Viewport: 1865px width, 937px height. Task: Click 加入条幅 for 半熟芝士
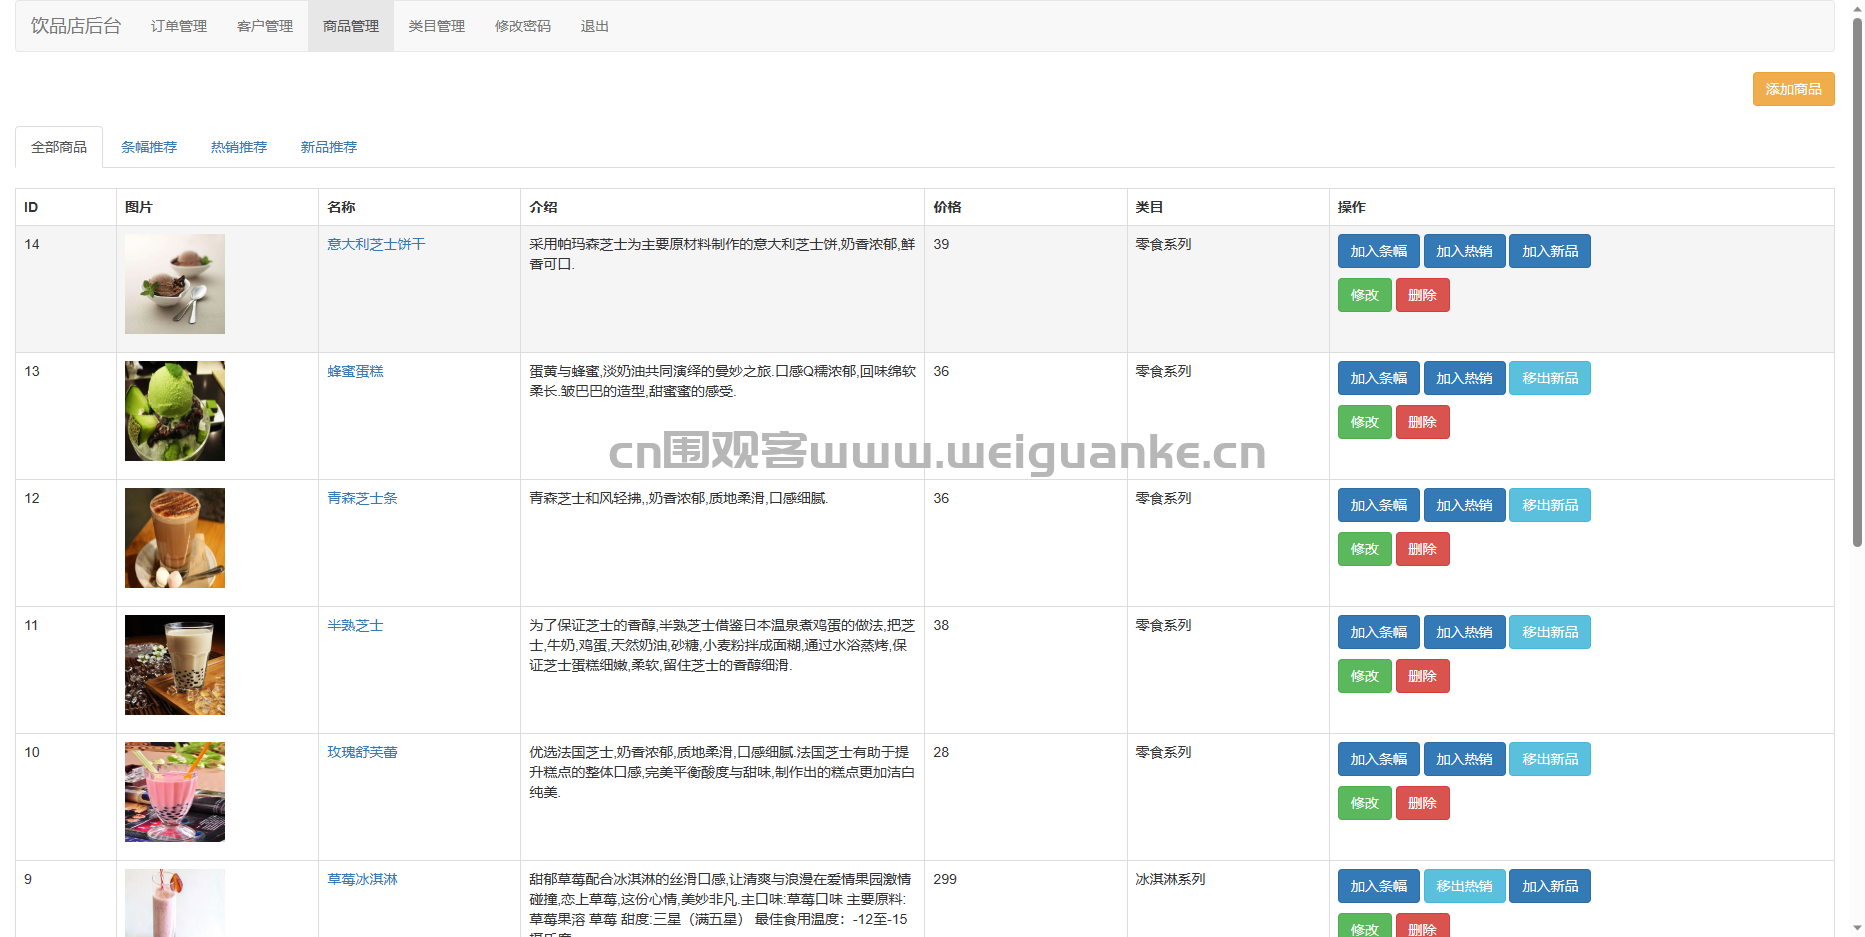[x=1378, y=632]
